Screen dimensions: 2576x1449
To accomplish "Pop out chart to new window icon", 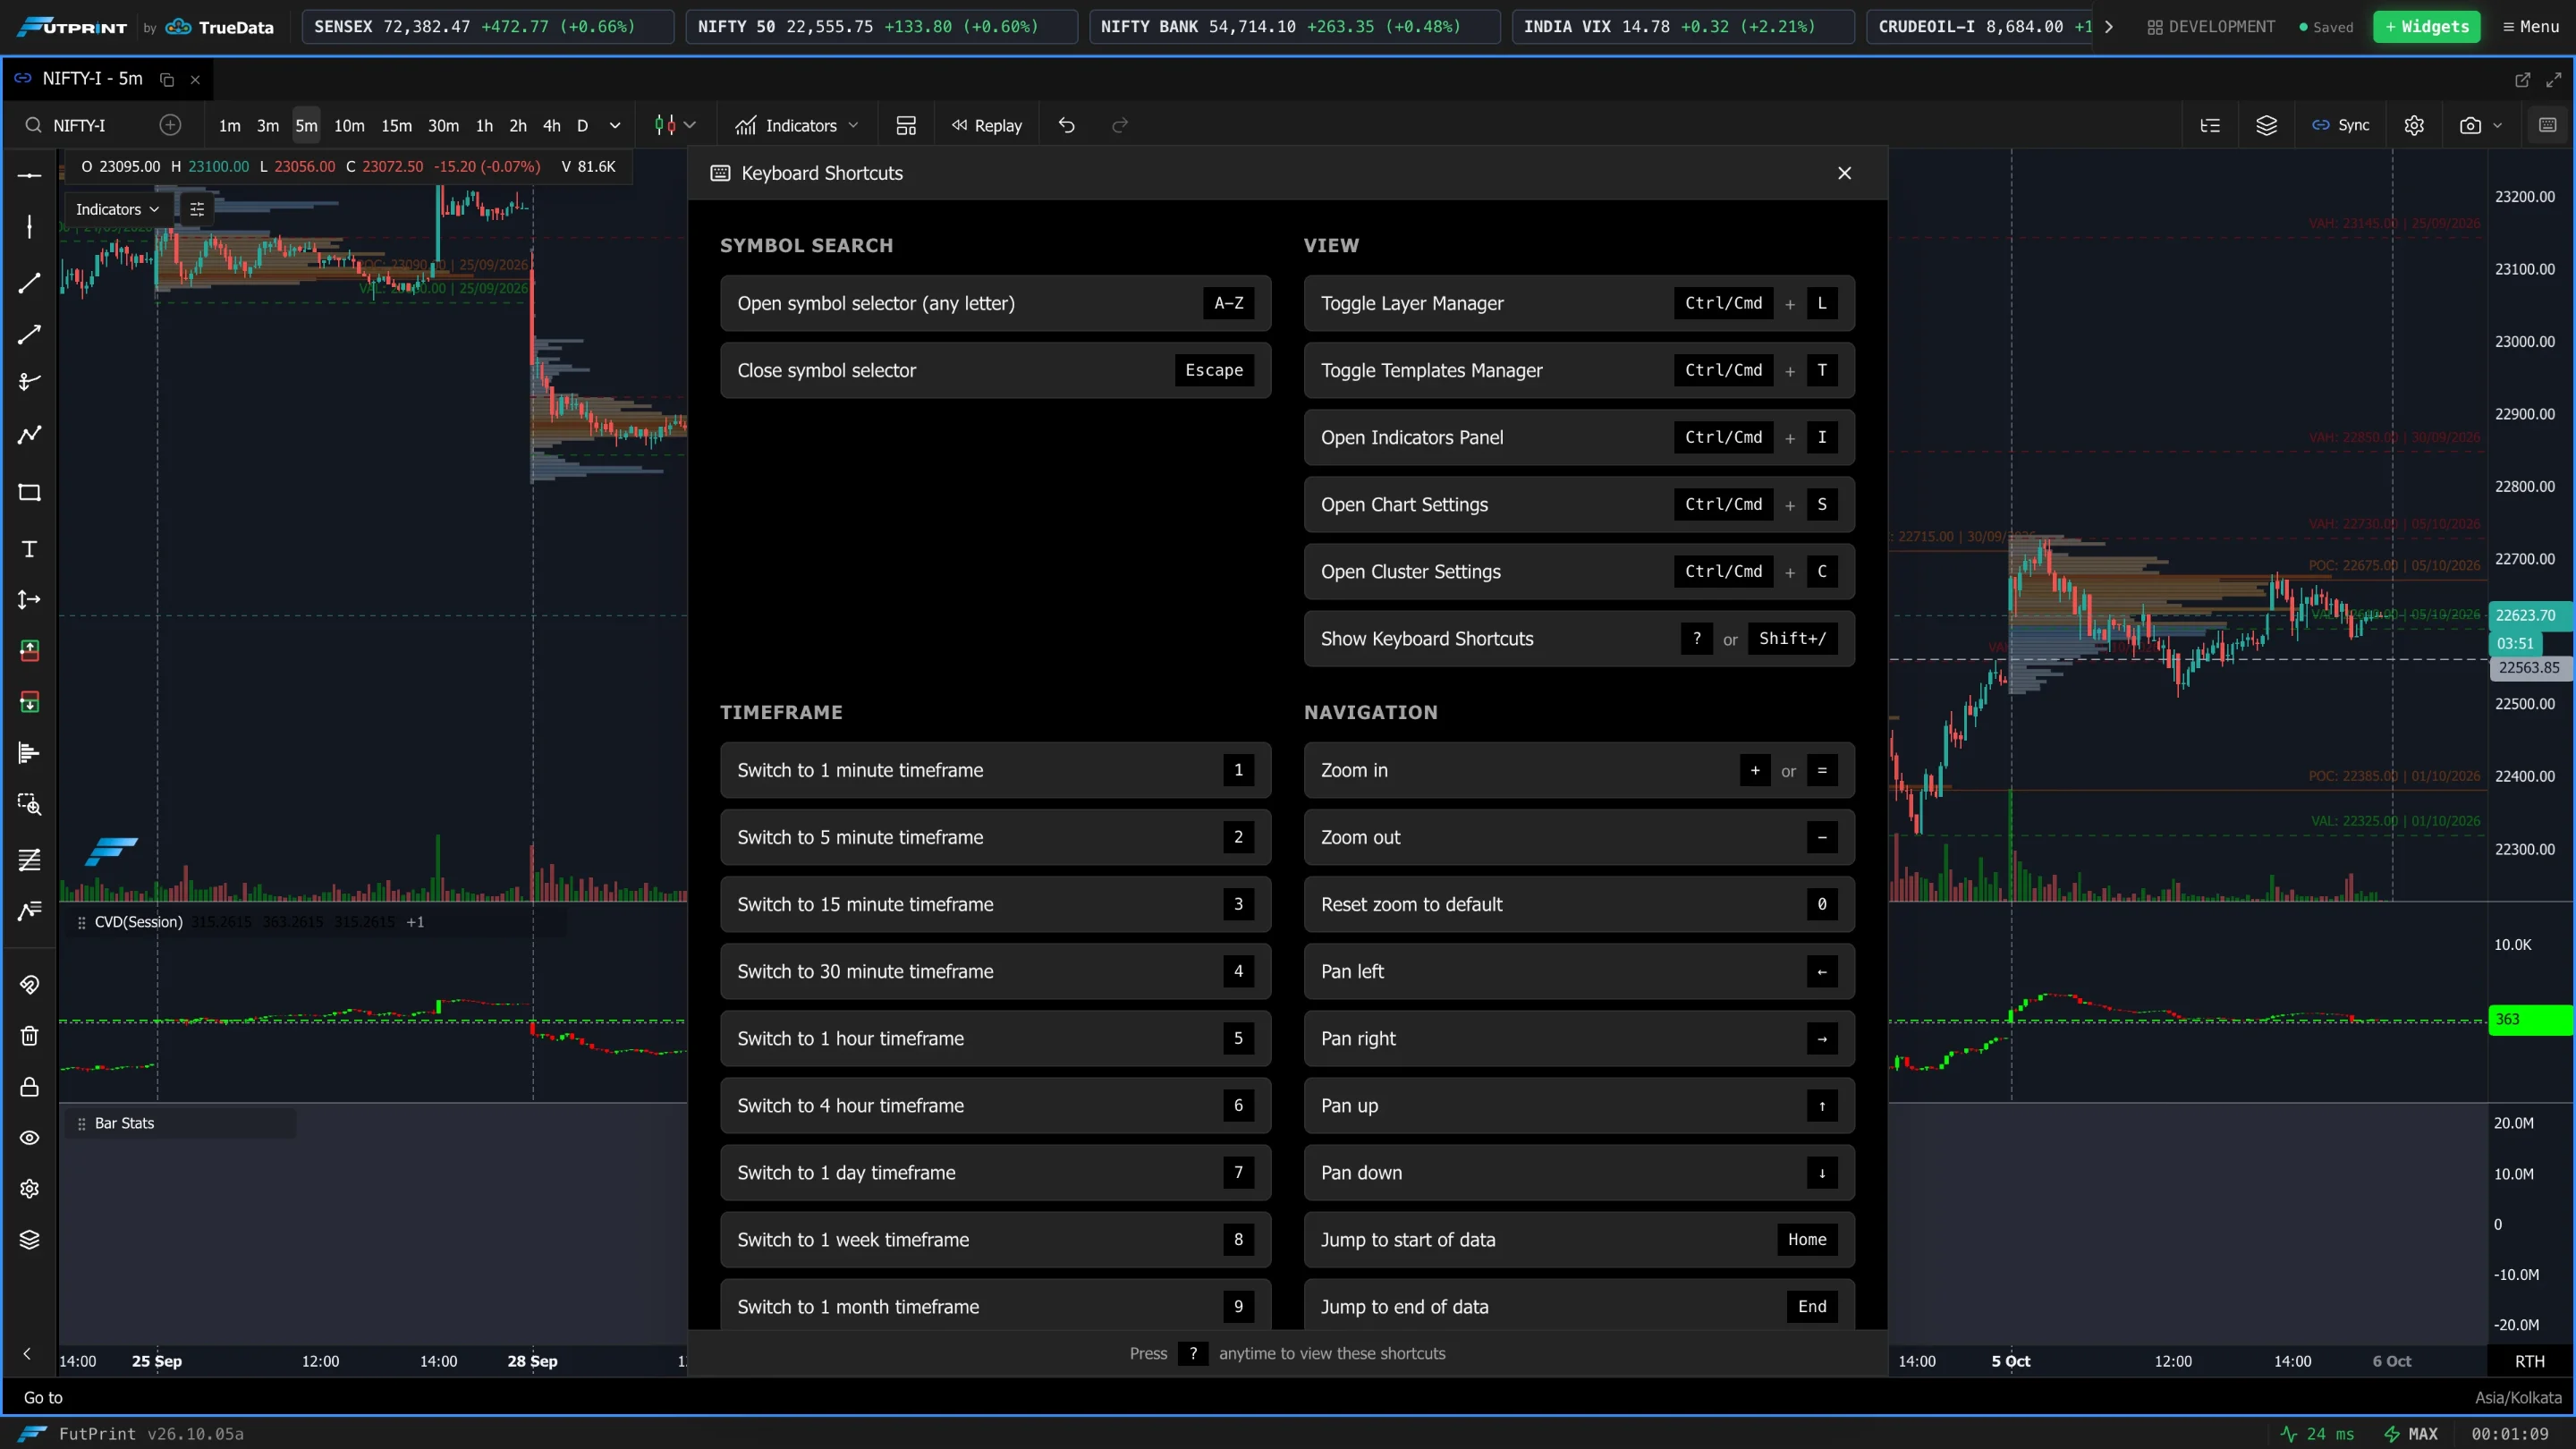I will pyautogui.click(x=2522, y=79).
